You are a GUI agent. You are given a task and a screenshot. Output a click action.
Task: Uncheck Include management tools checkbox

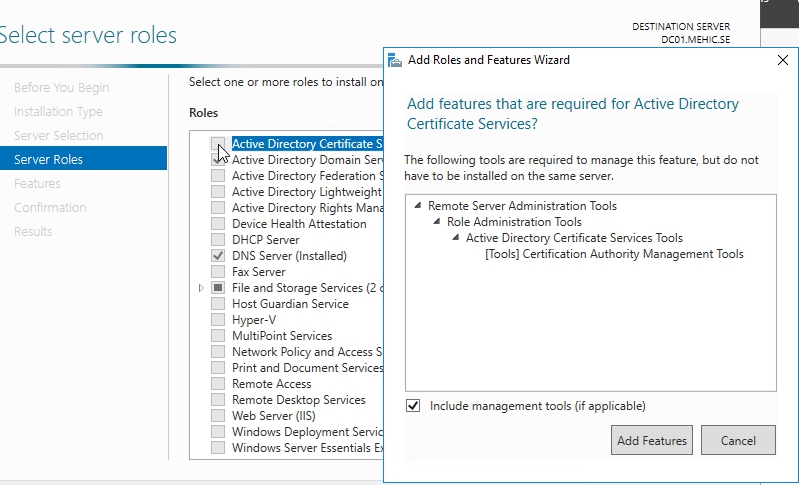pos(413,406)
